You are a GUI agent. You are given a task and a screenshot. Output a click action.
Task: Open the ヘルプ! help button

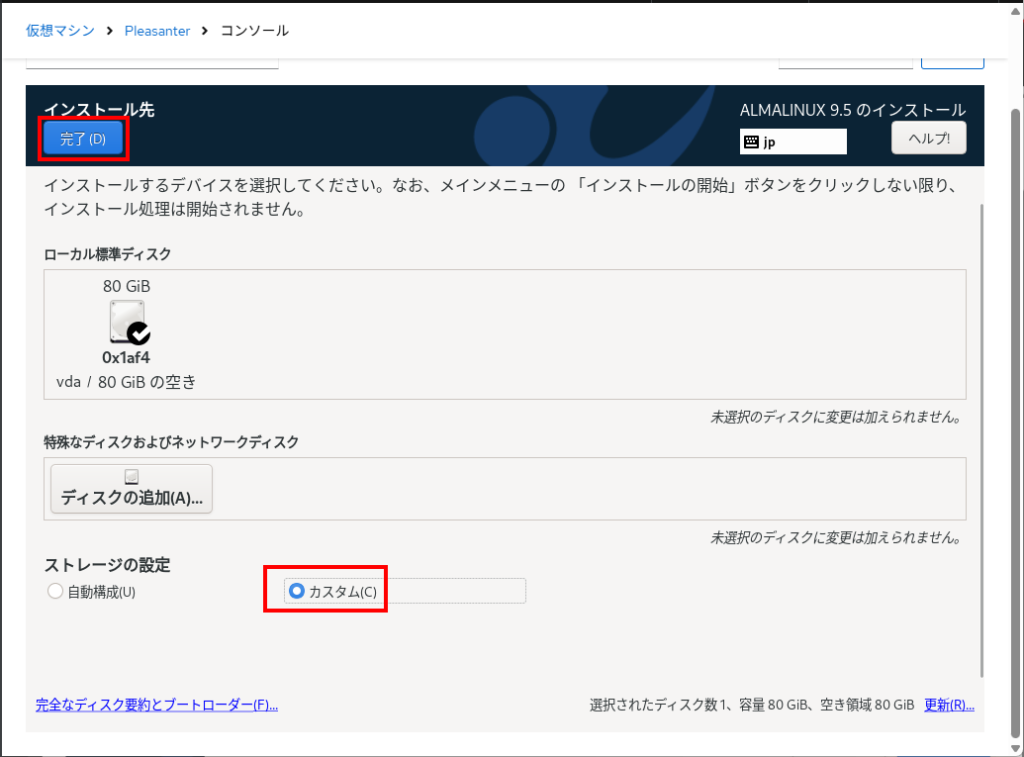click(x=928, y=139)
